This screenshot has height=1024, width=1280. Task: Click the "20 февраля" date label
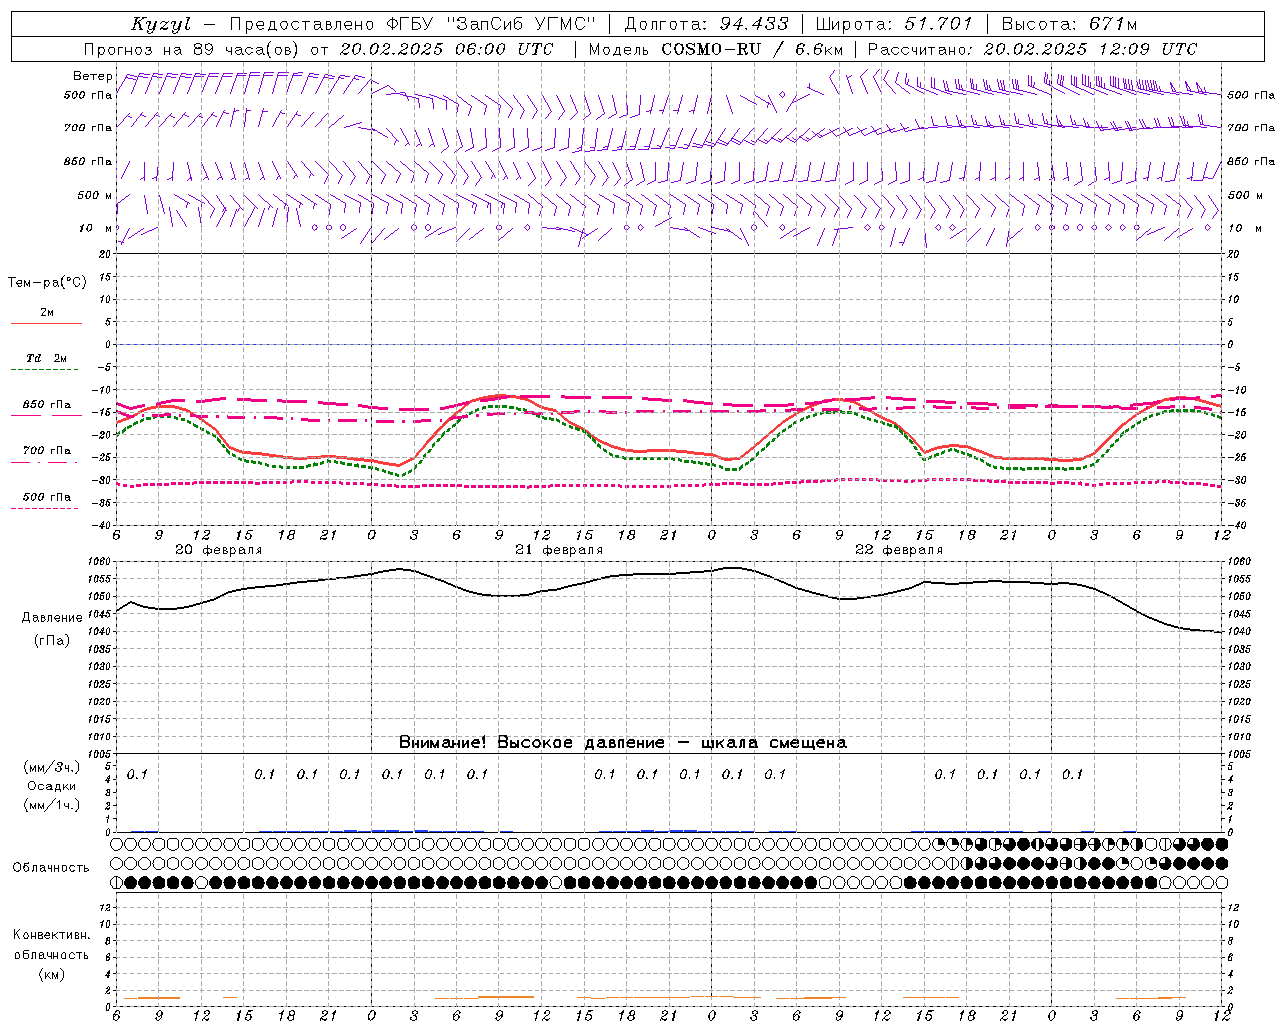coord(219,550)
